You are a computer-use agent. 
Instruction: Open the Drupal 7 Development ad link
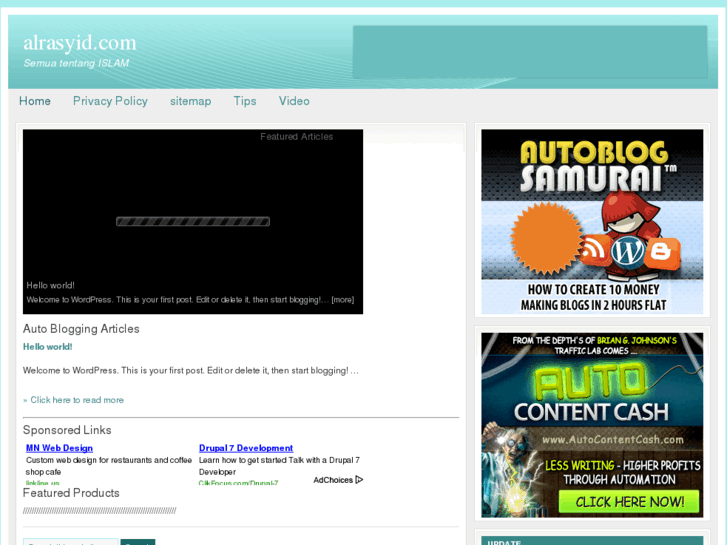[x=246, y=448]
